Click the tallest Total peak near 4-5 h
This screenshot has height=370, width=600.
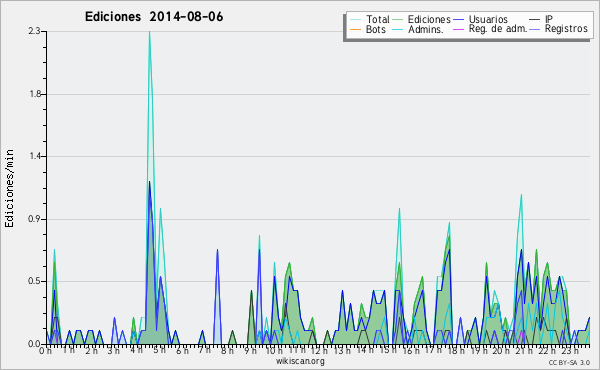149,32
